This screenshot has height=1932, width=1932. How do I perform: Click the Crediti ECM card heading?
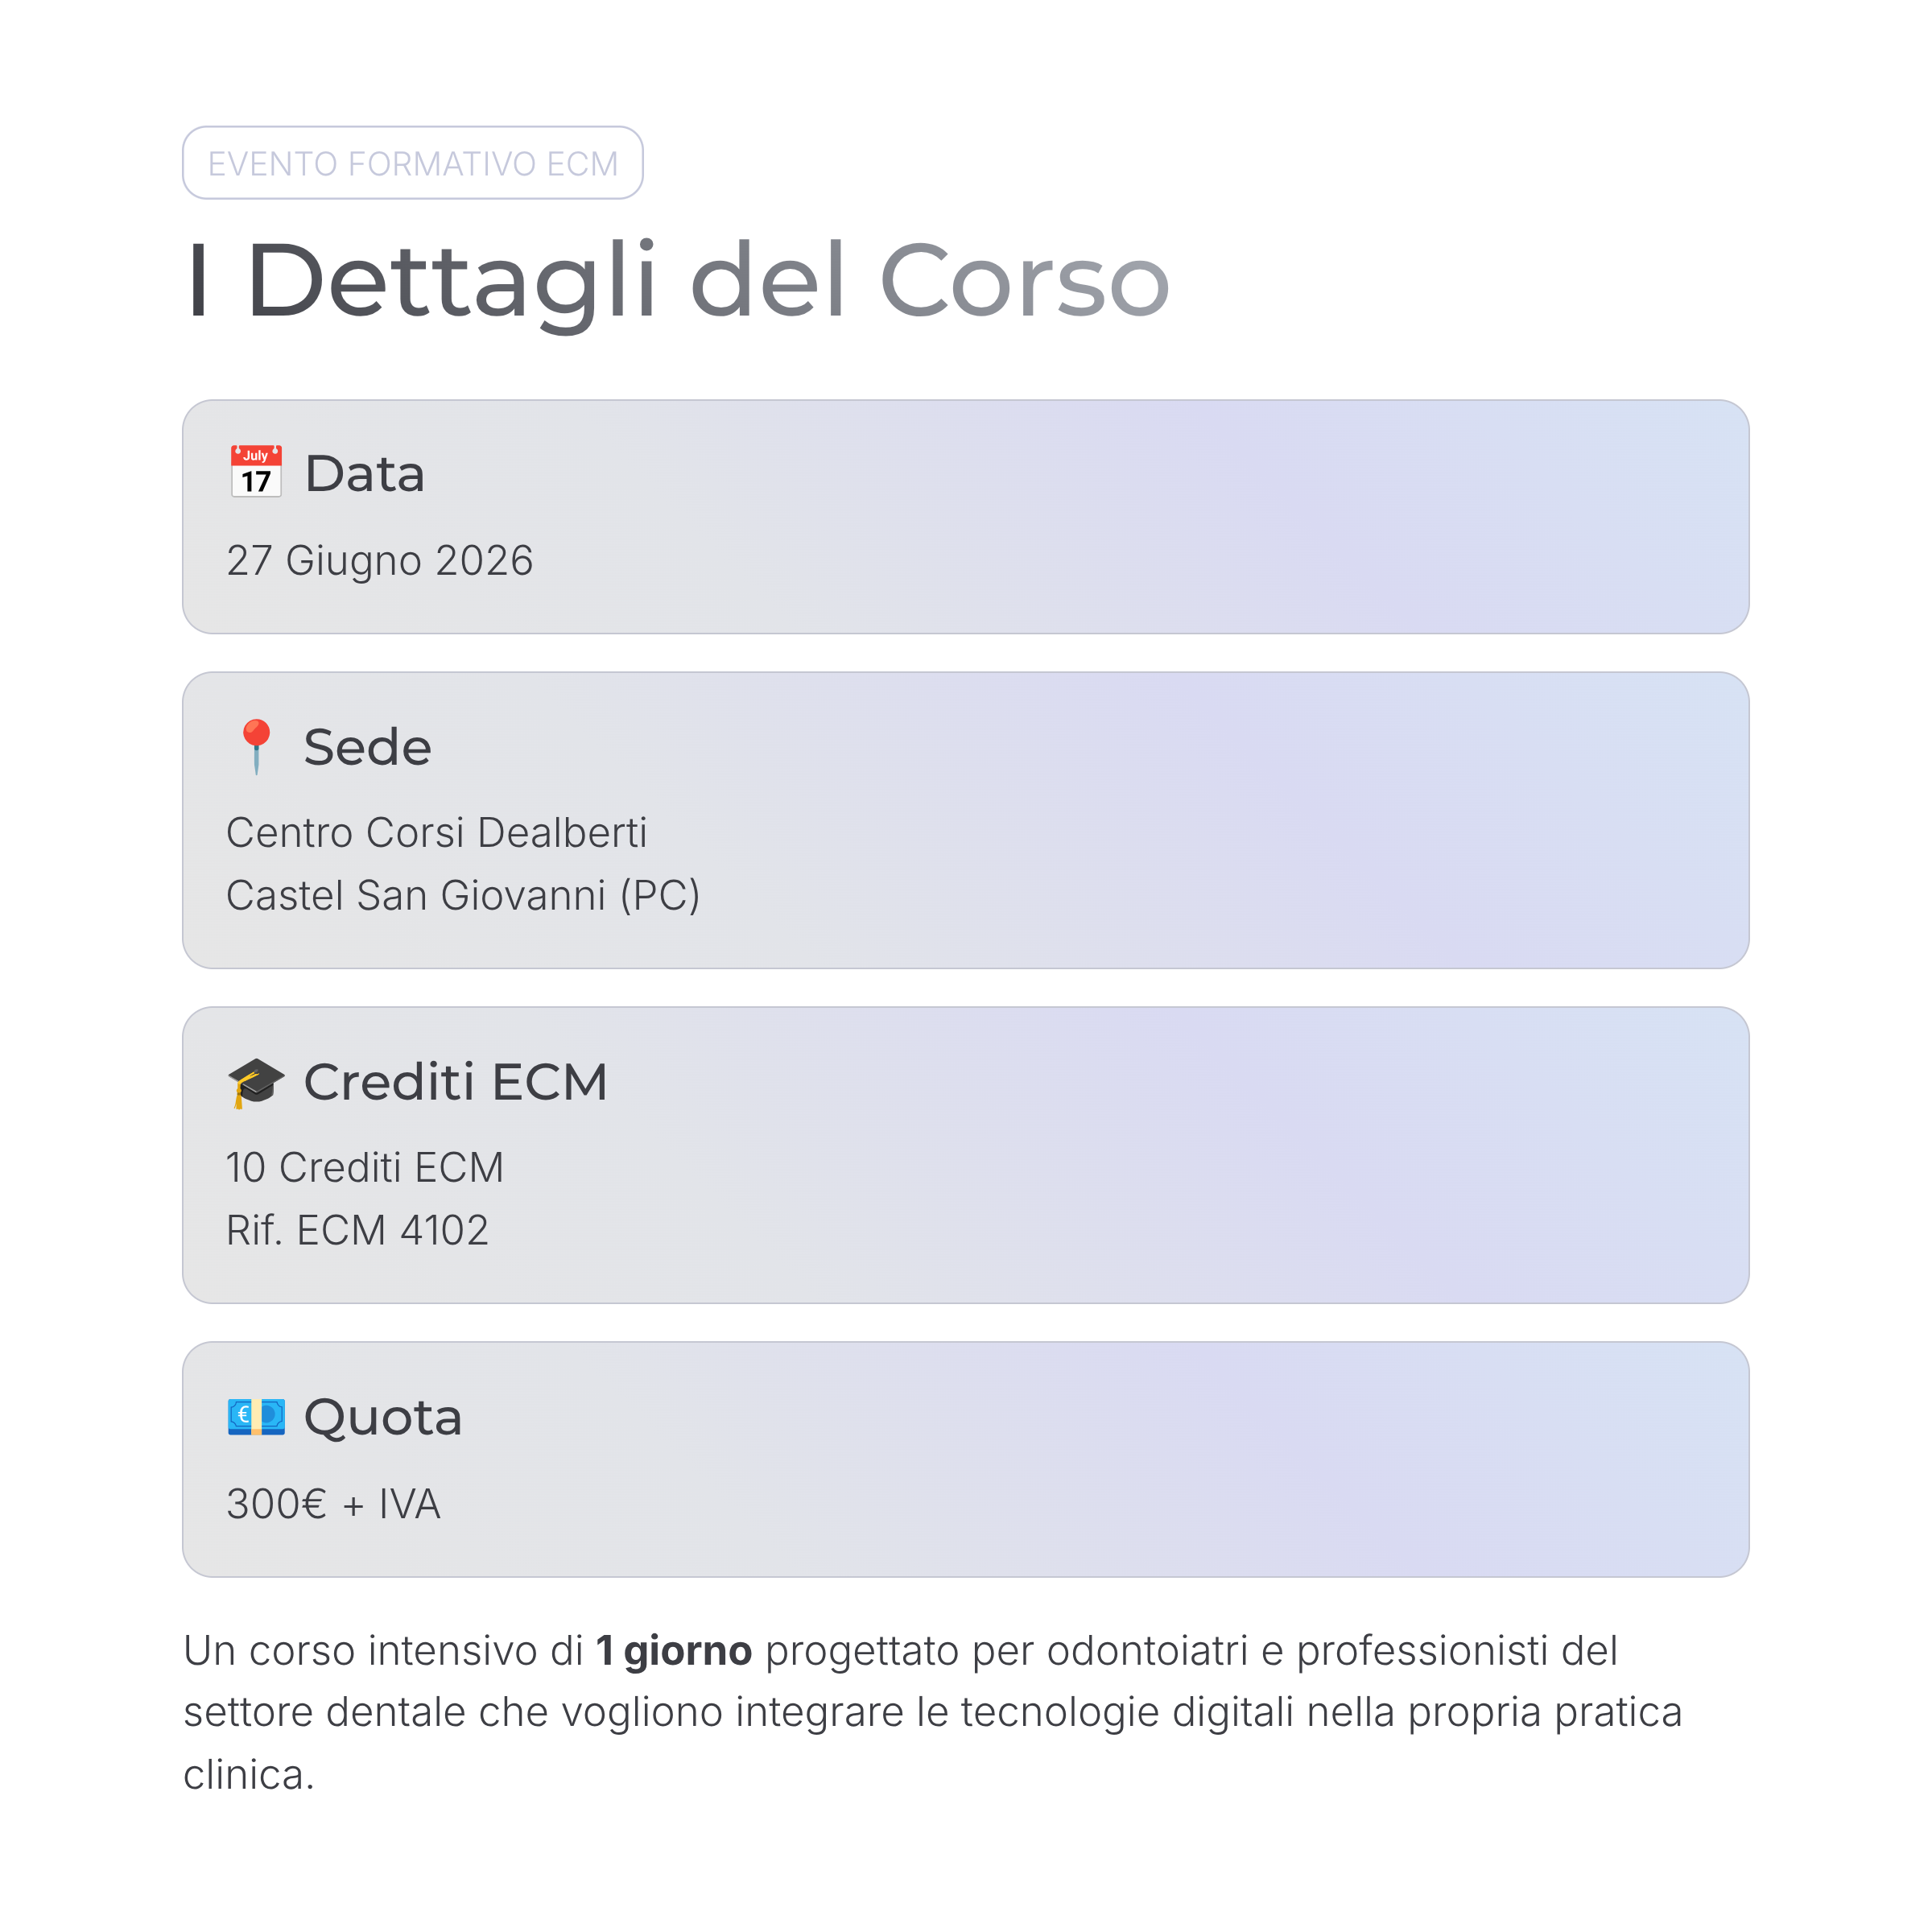(455, 1082)
